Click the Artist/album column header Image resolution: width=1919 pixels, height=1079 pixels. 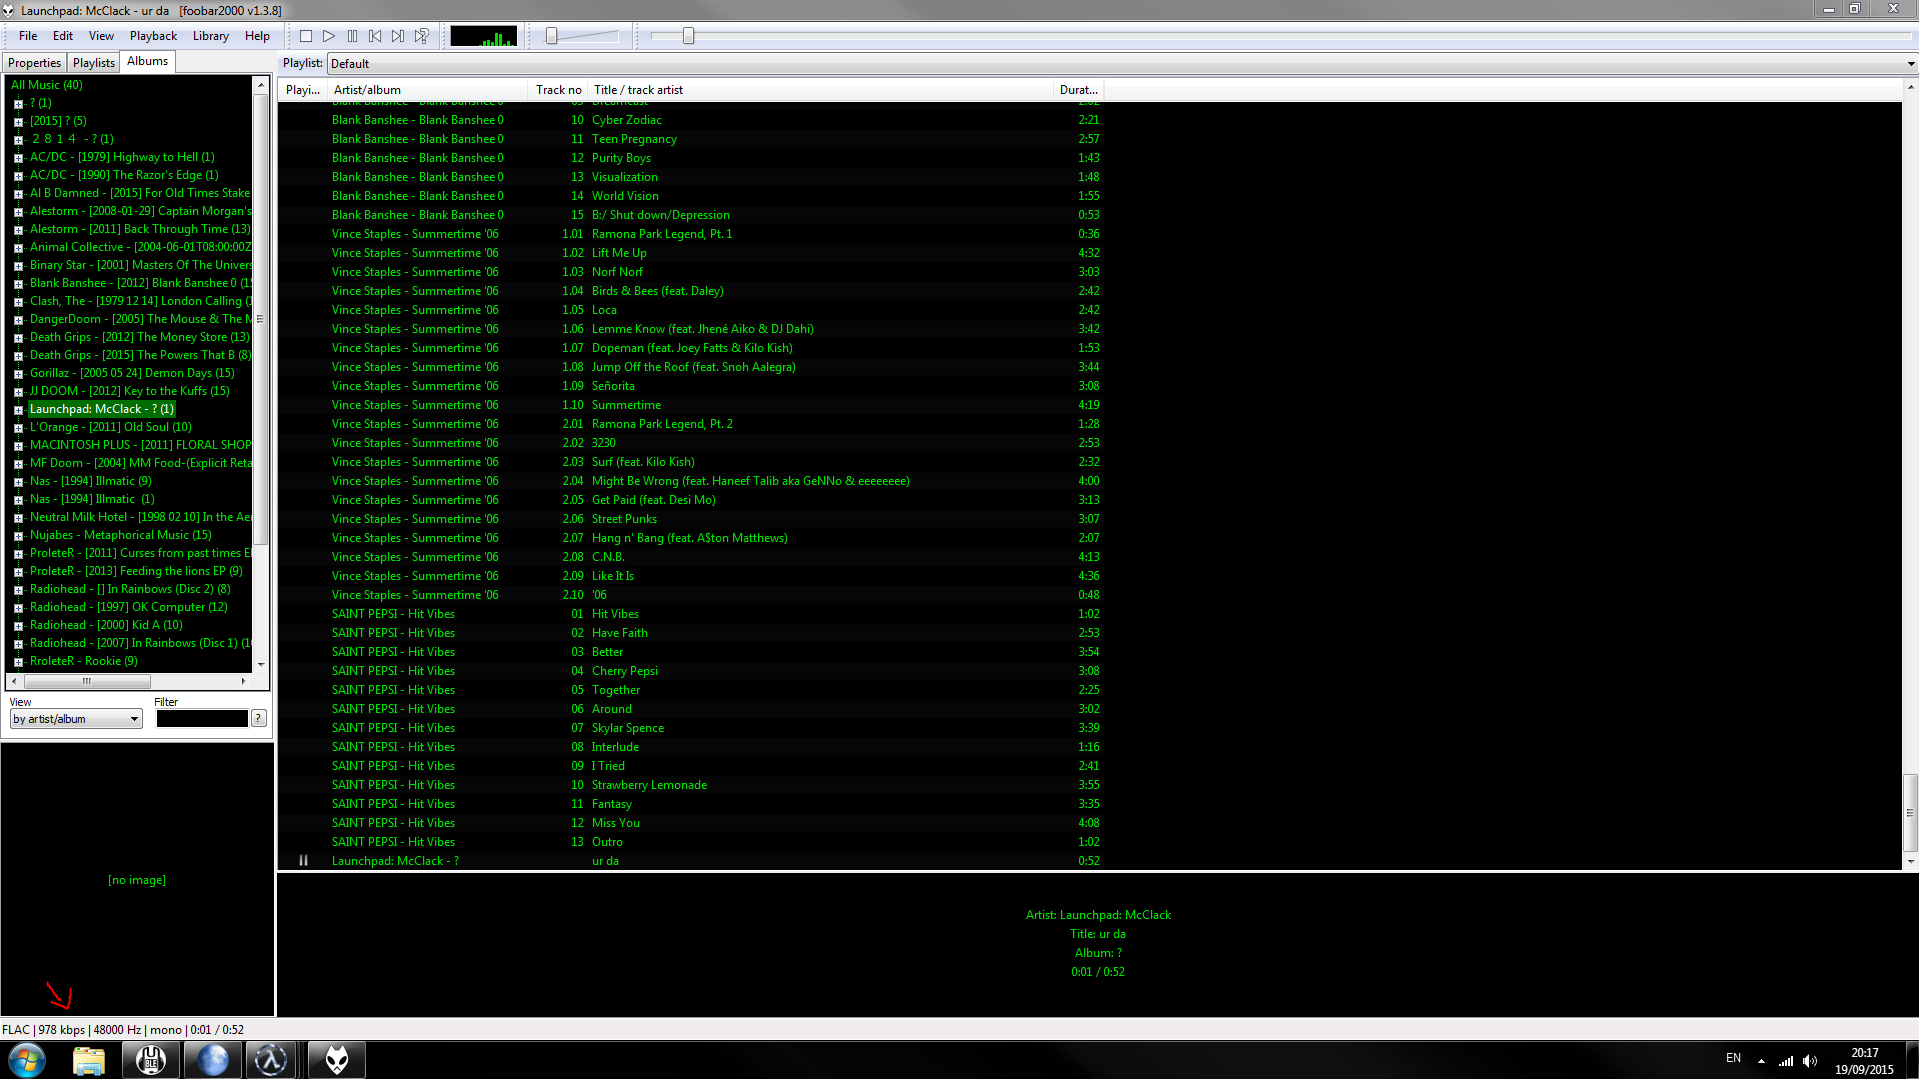[427, 90]
